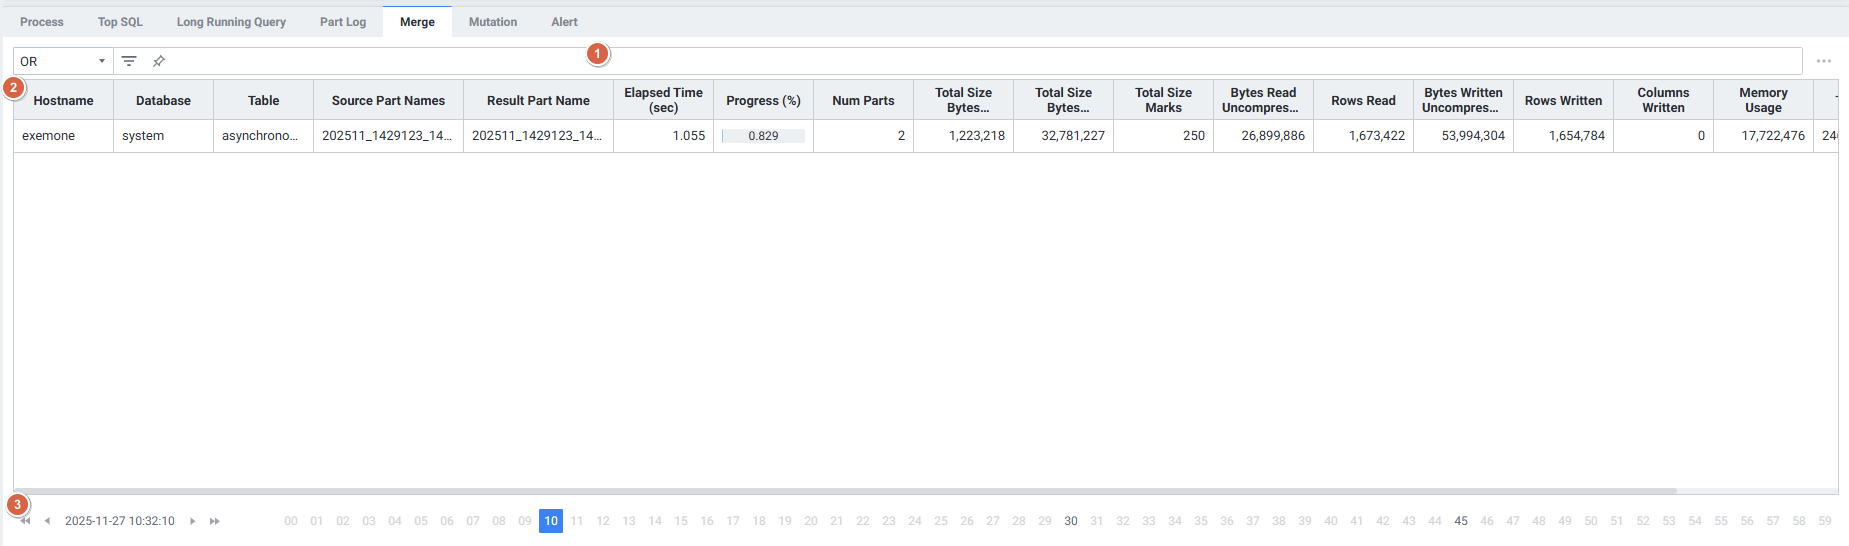Click the red number 1 annotation badge
The width and height of the screenshot is (1849, 546).
[598, 54]
